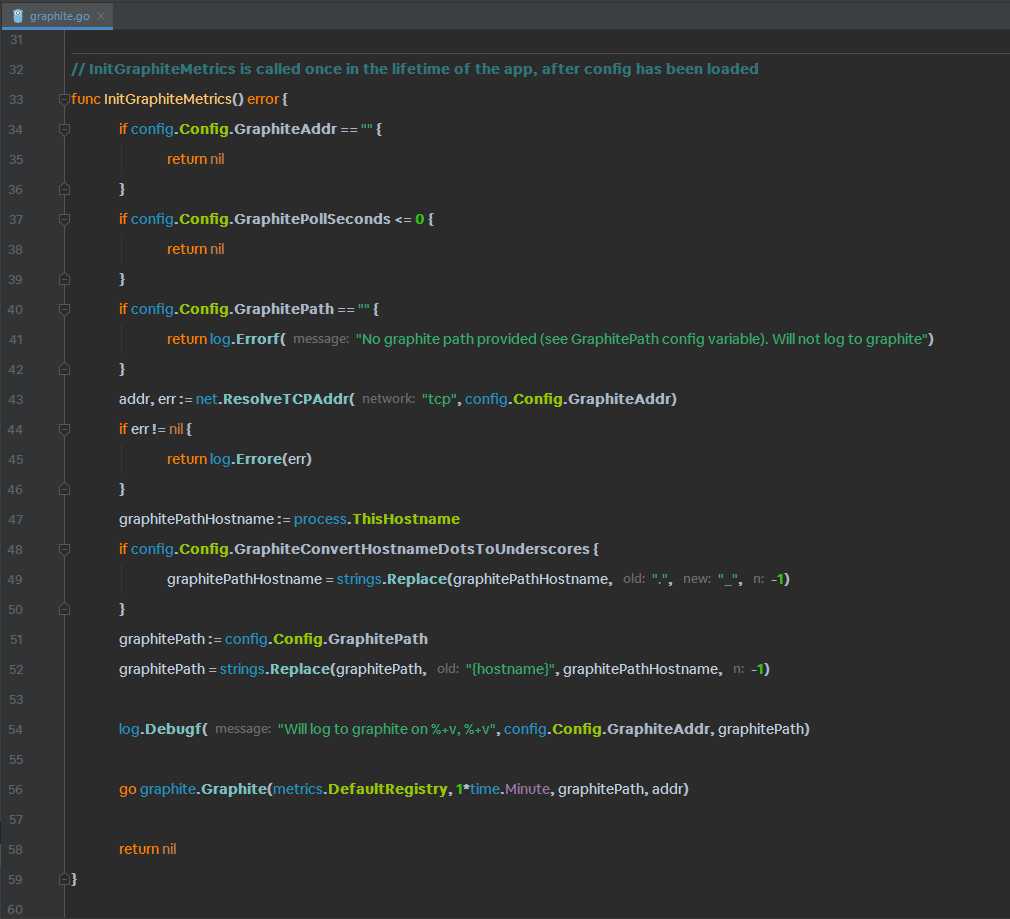The width and height of the screenshot is (1010, 919).
Task: Collapse the GraphitePollSeconds if-block at line 37
Action: point(64,220)
